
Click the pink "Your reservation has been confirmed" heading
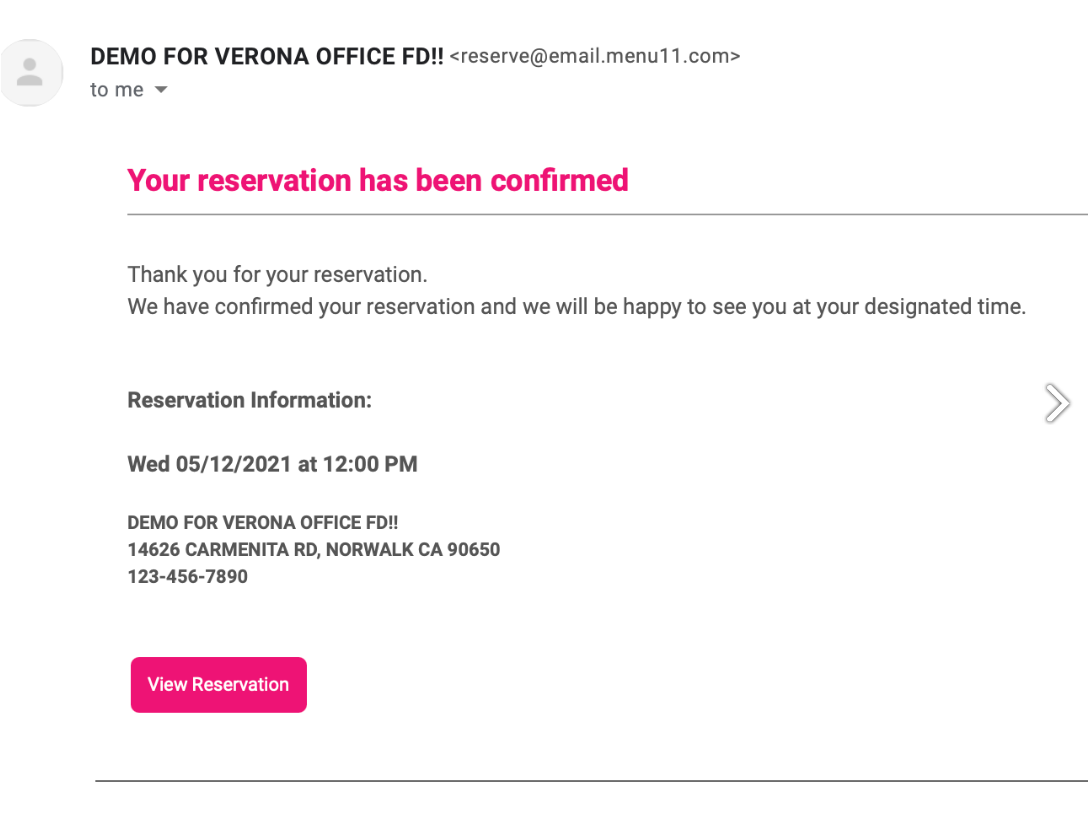click(x=378, y=180)
